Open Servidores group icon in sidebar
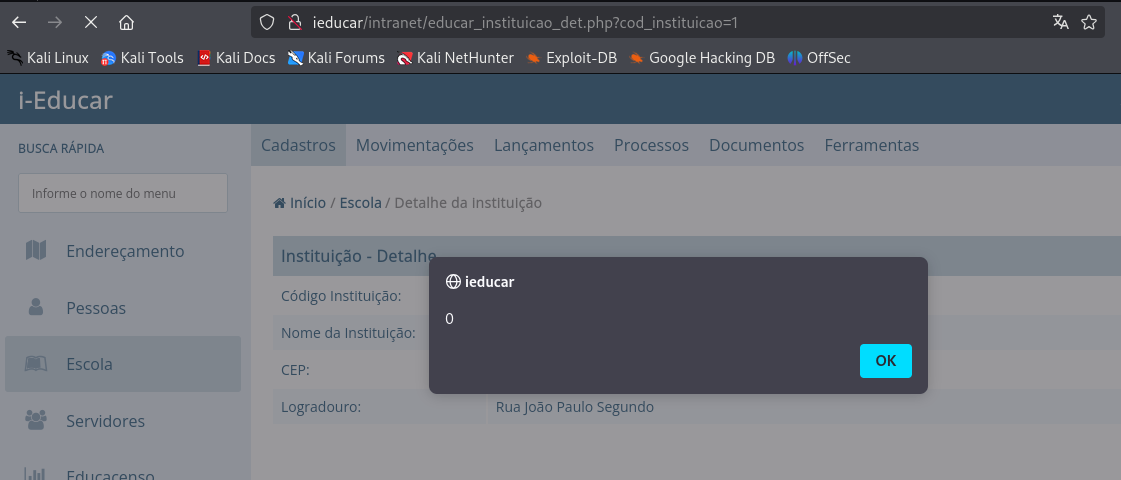 36,420
